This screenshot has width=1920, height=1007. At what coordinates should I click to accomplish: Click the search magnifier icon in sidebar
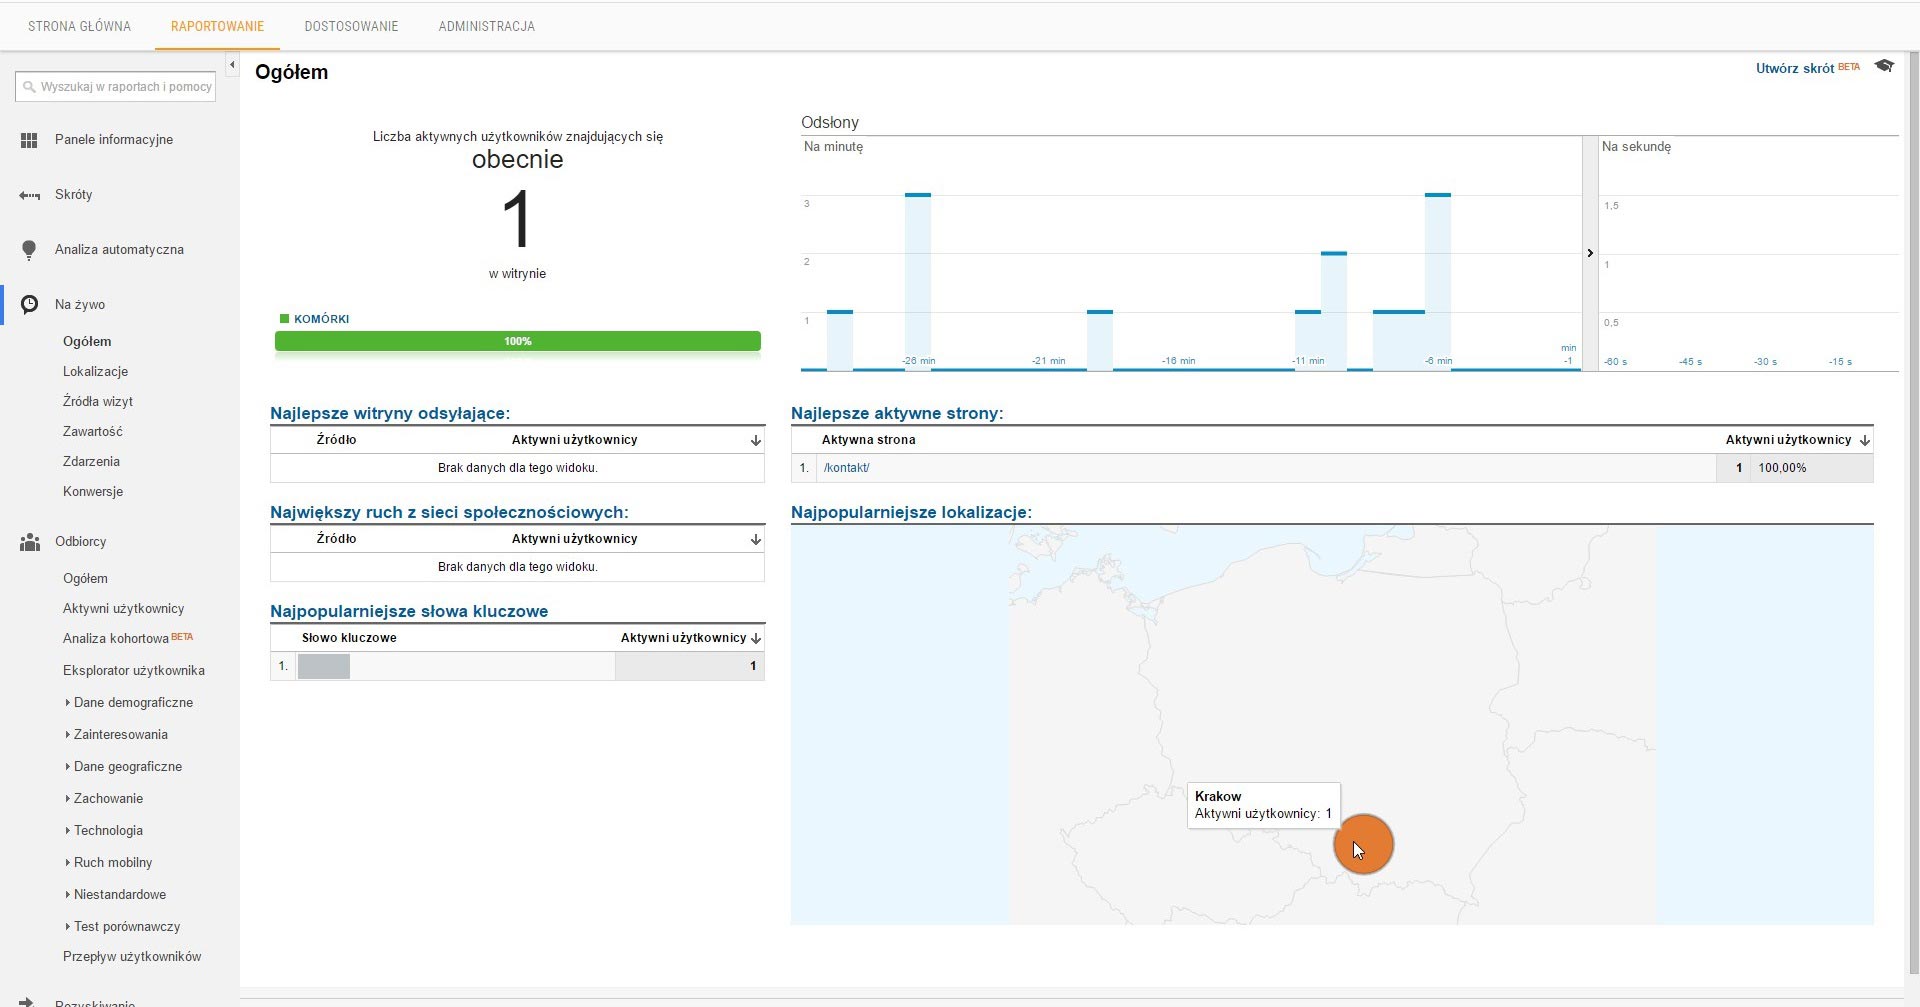click(29, 87)
